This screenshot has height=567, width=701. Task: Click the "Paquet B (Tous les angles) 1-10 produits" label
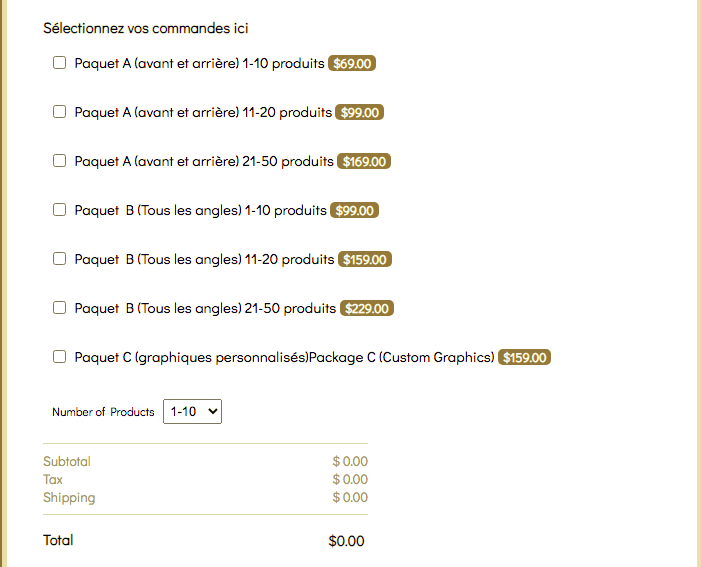[200, 211]
